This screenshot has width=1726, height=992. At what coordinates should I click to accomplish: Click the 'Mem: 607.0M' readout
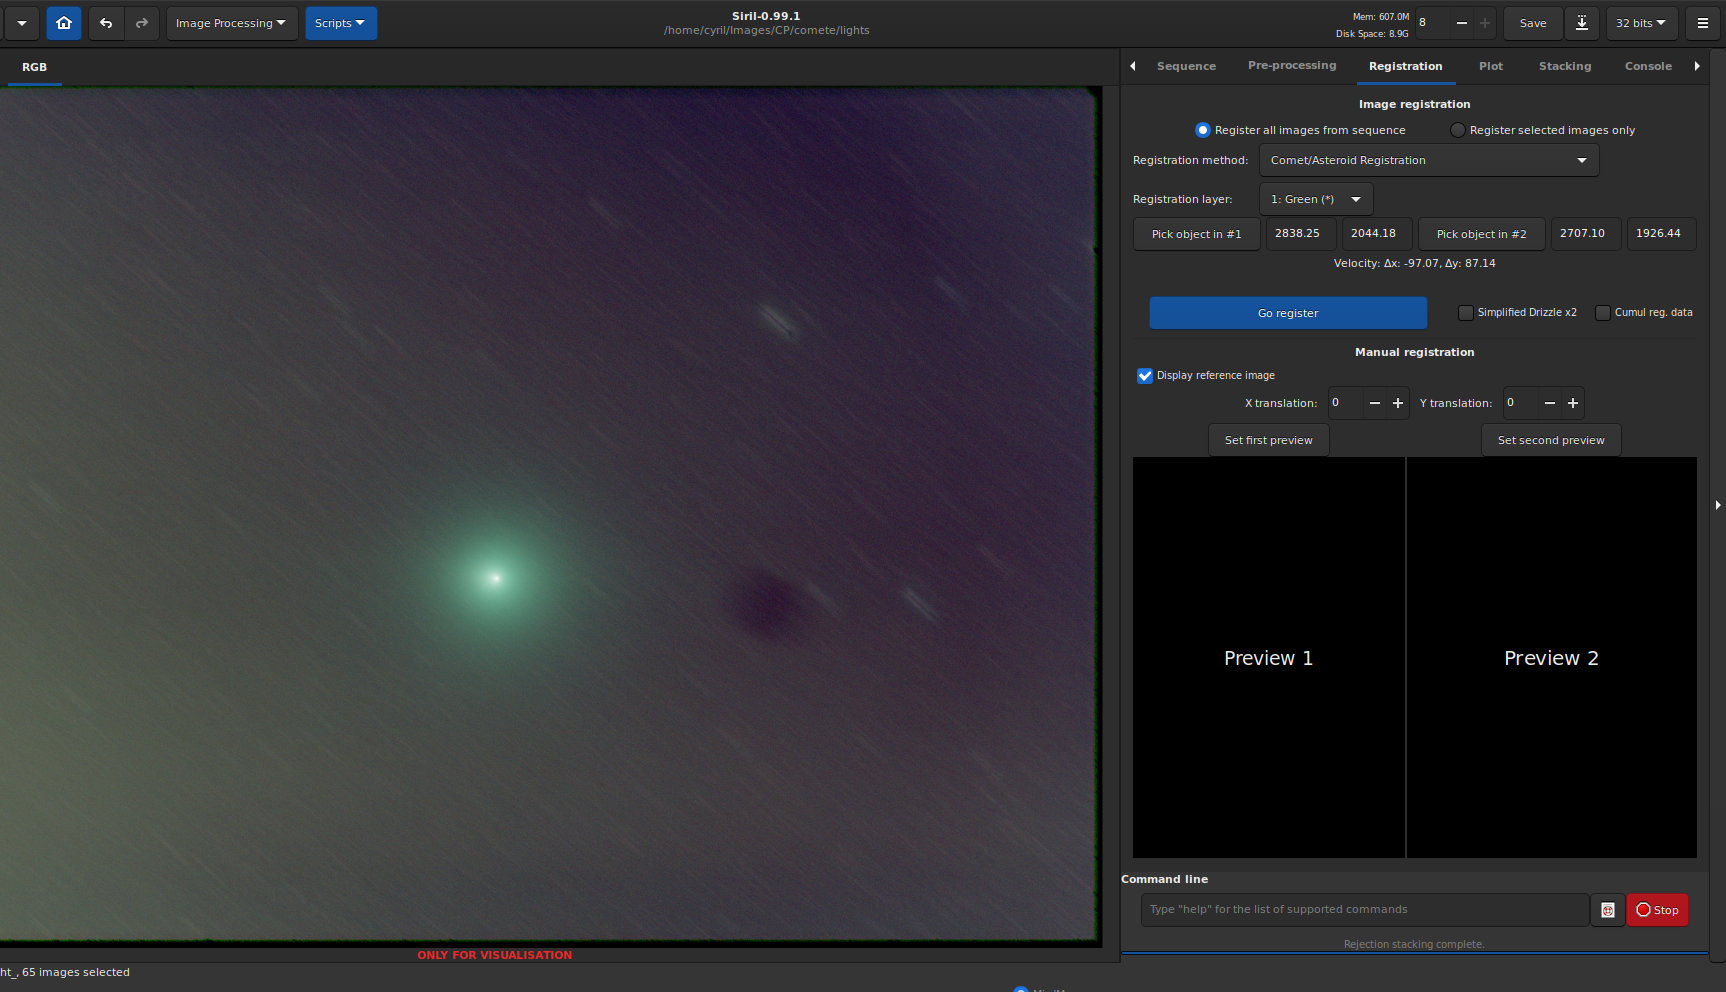tap(1381, 17)
